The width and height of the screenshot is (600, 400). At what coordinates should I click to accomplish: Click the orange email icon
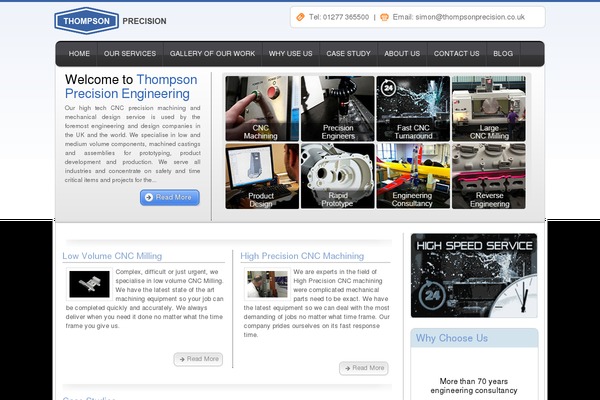(x=384, y=17)
